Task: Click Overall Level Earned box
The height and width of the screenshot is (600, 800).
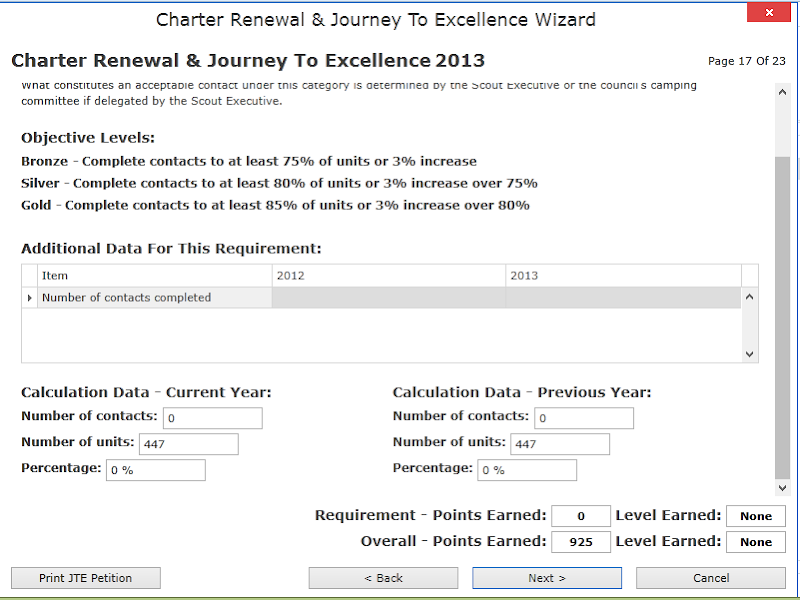Action: [x=756, y=542]
